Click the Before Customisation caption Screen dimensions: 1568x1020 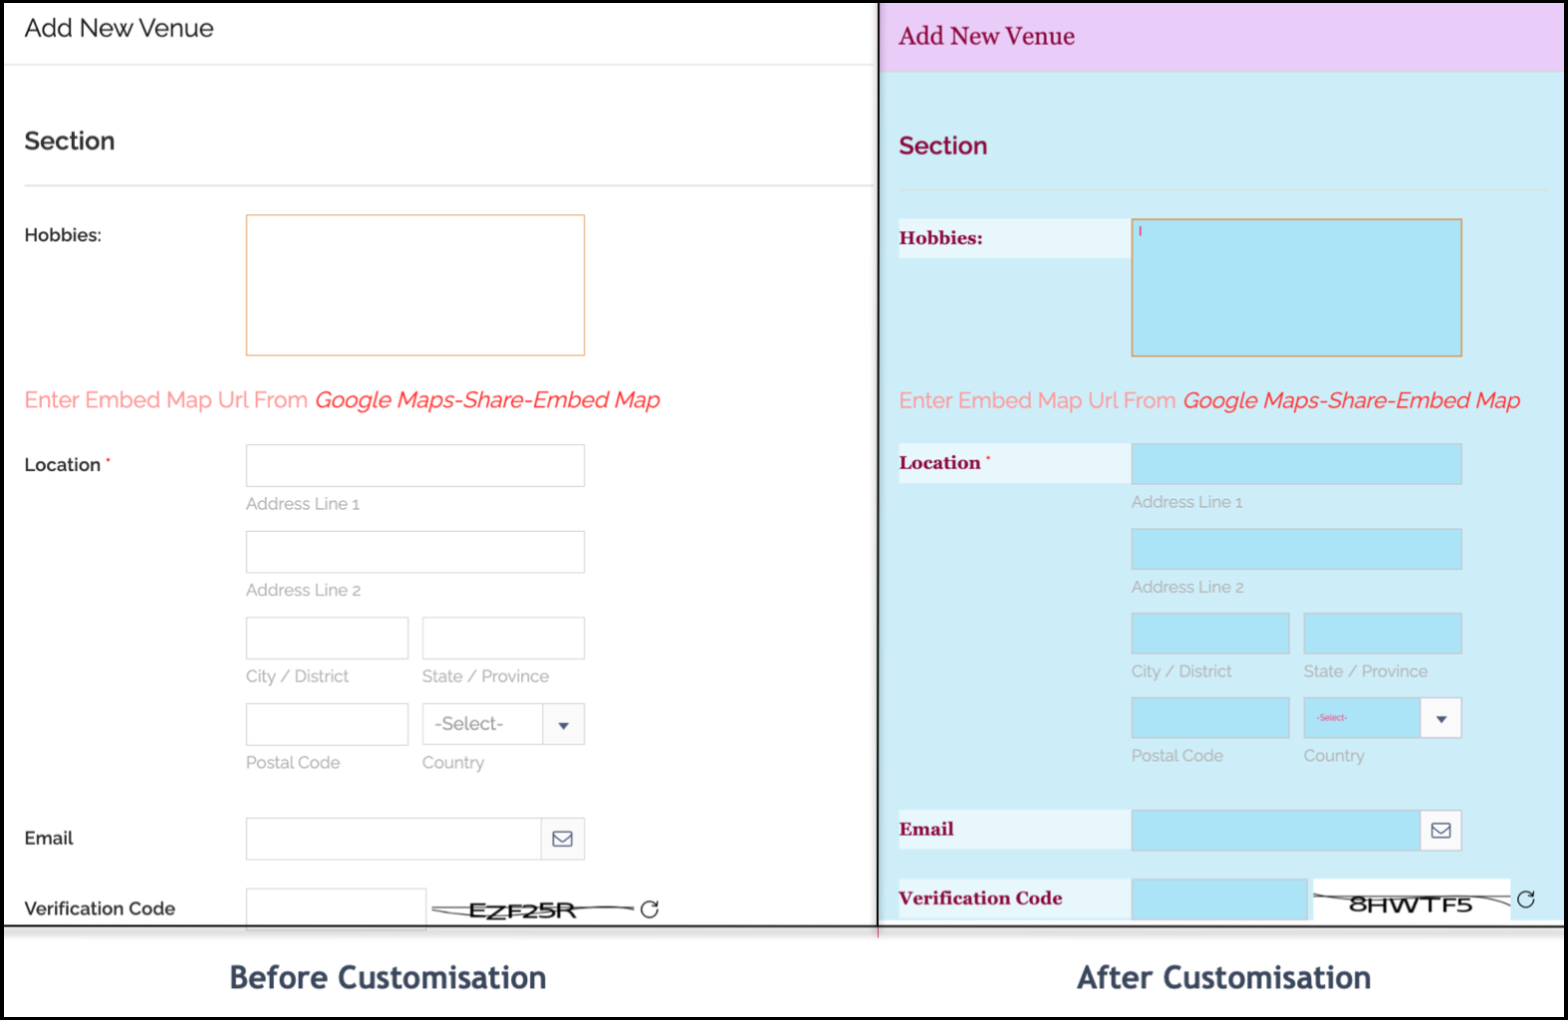pos(388,977)
